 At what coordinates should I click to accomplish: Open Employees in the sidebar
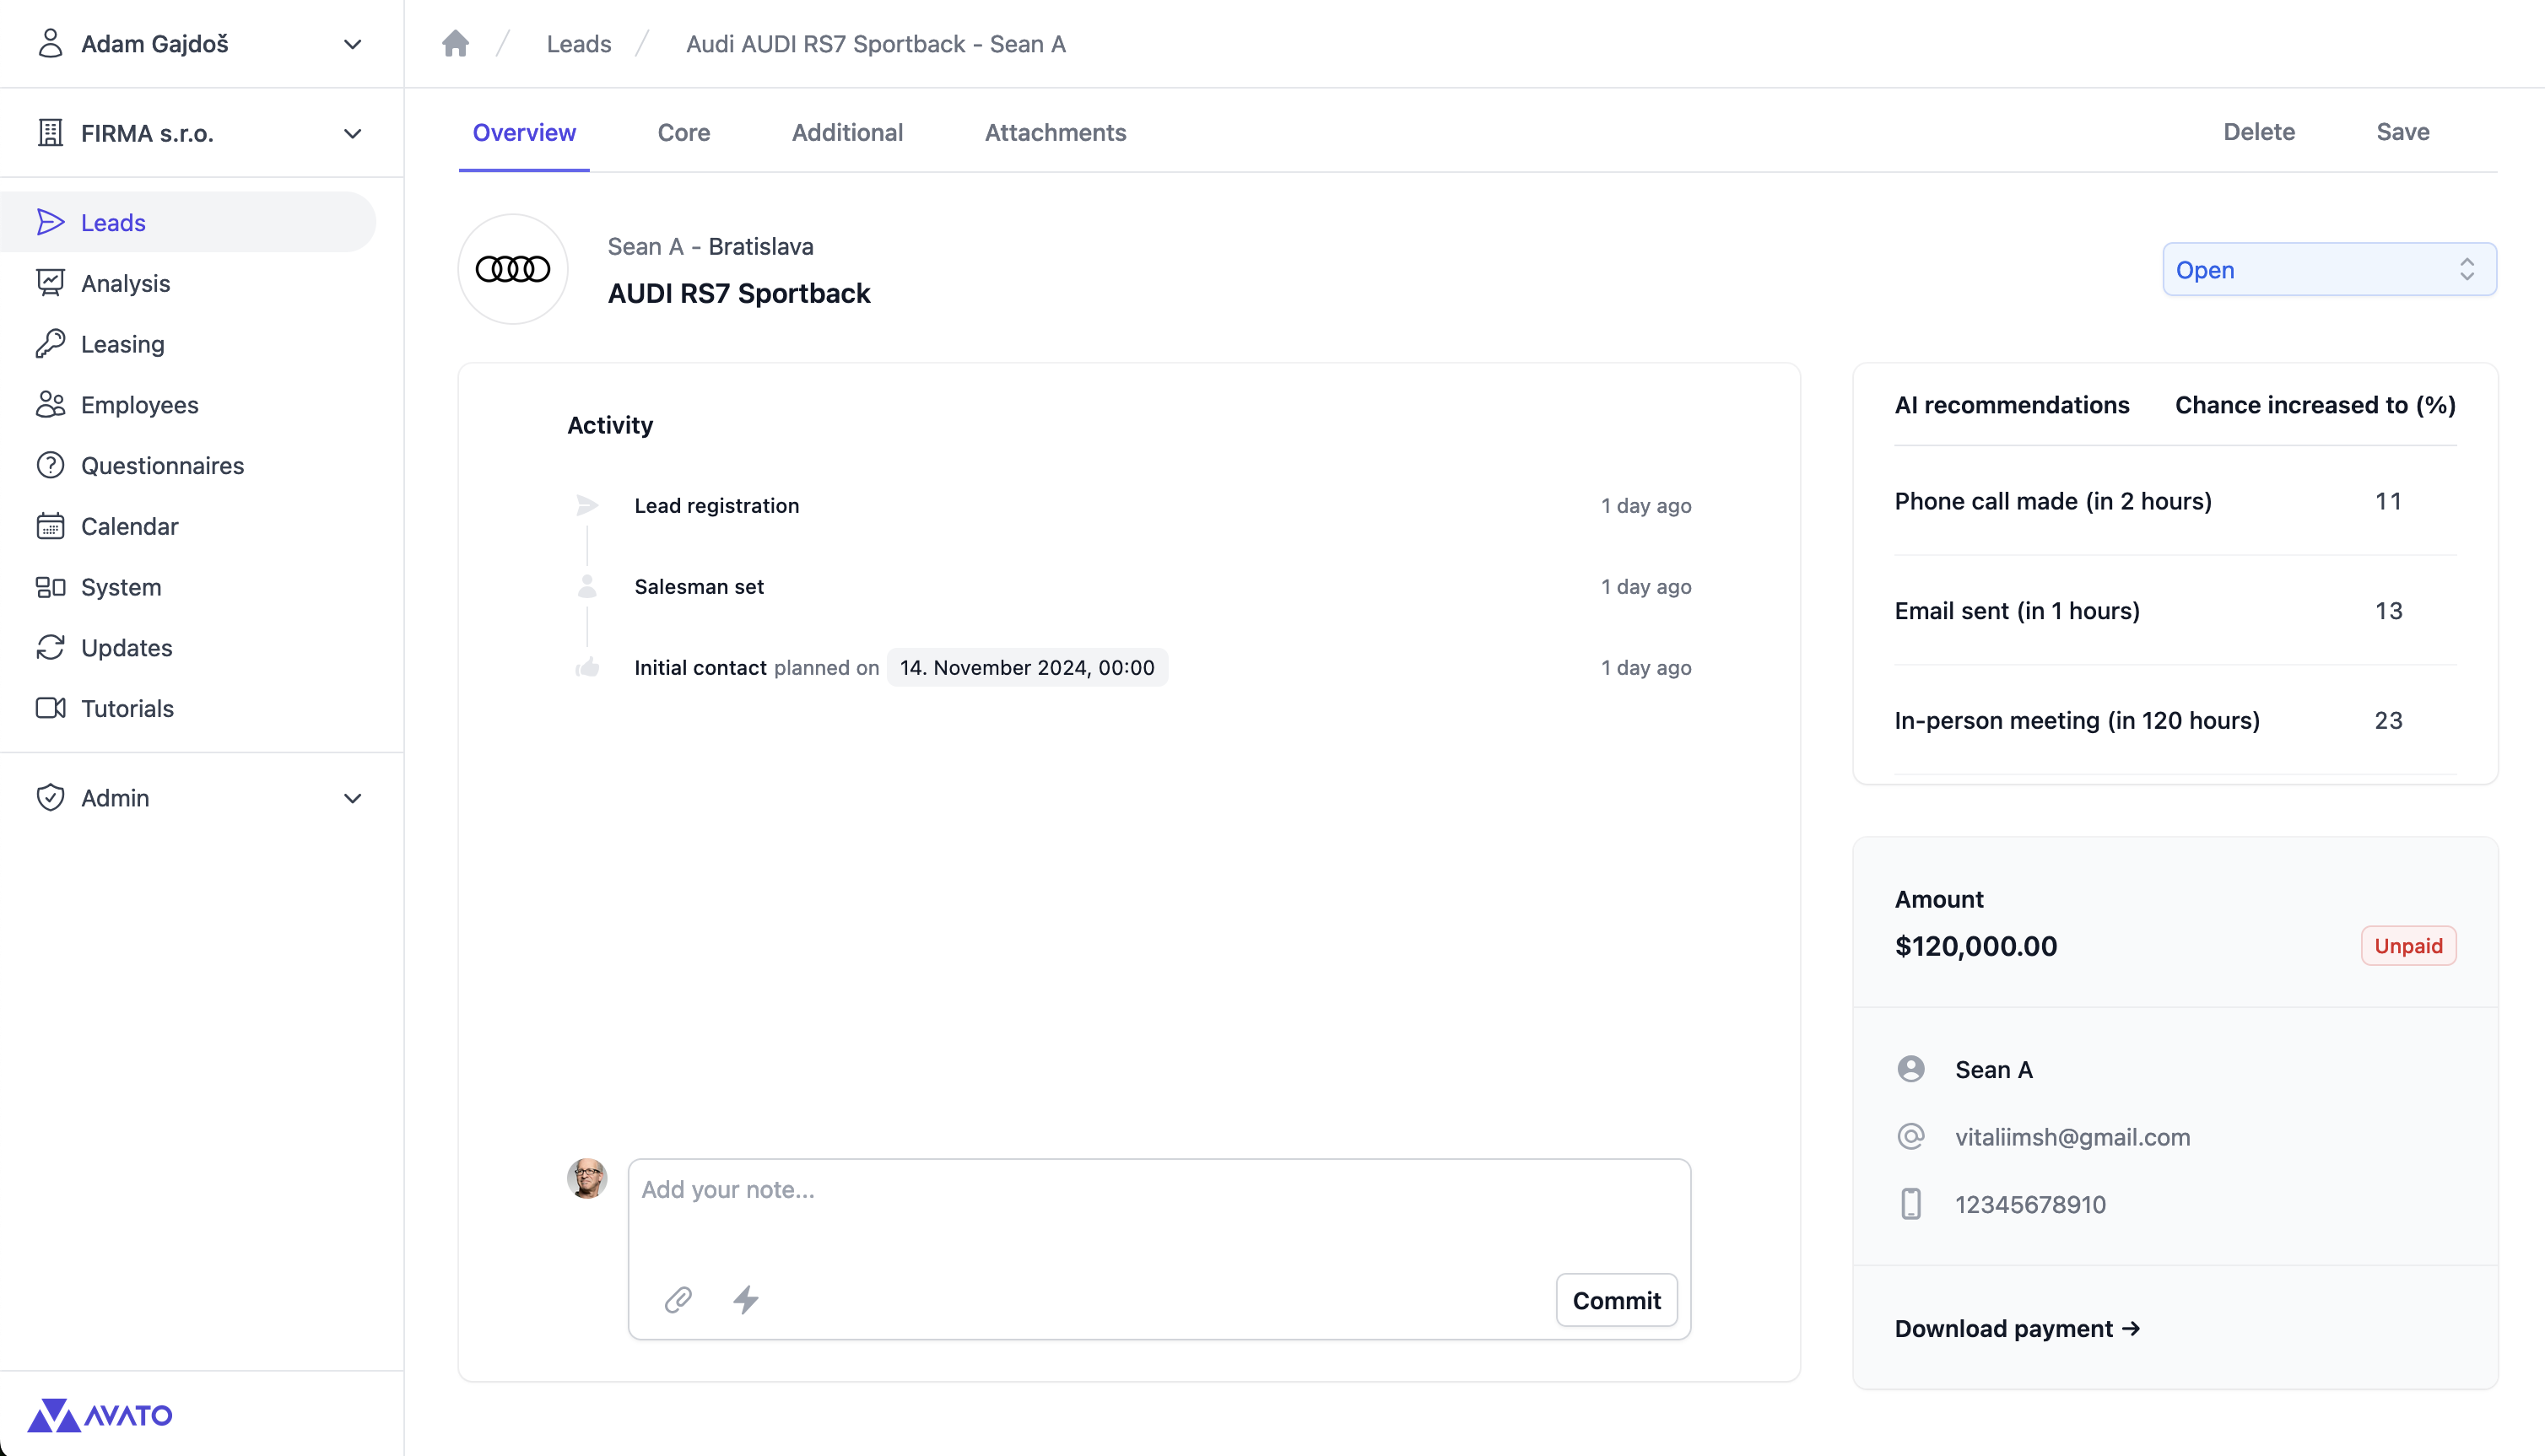[x=188, y=405]
